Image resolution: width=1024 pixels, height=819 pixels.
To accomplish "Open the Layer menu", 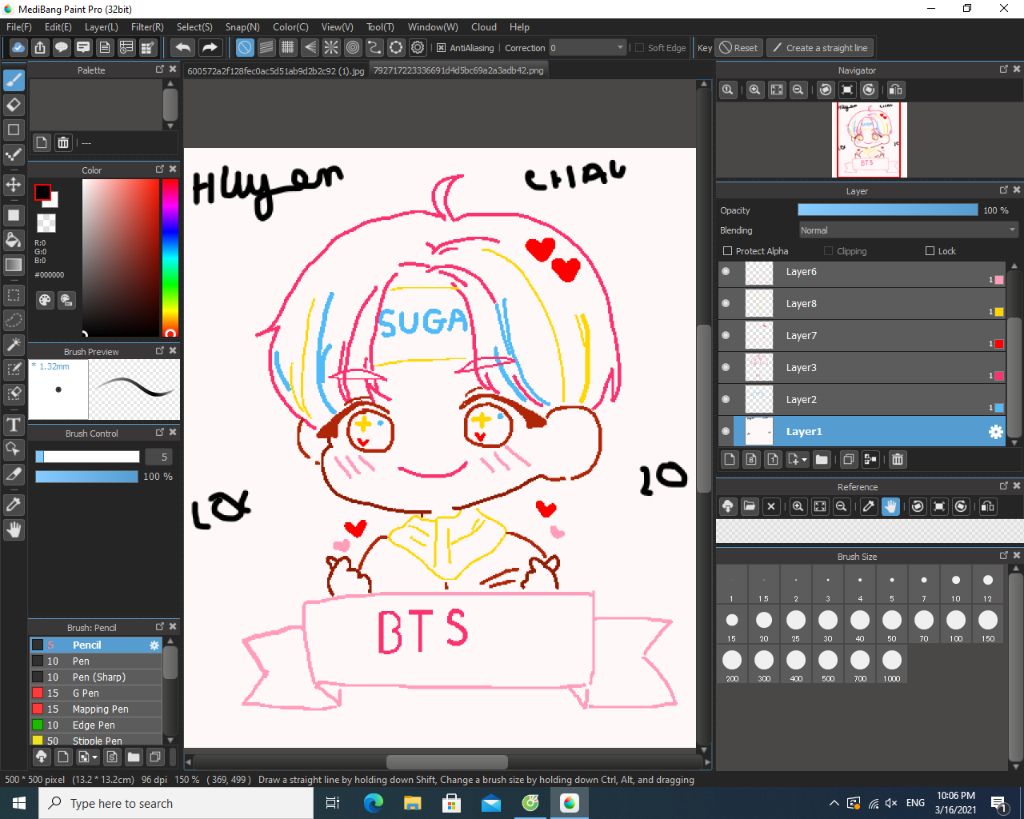I will [101, 27].
